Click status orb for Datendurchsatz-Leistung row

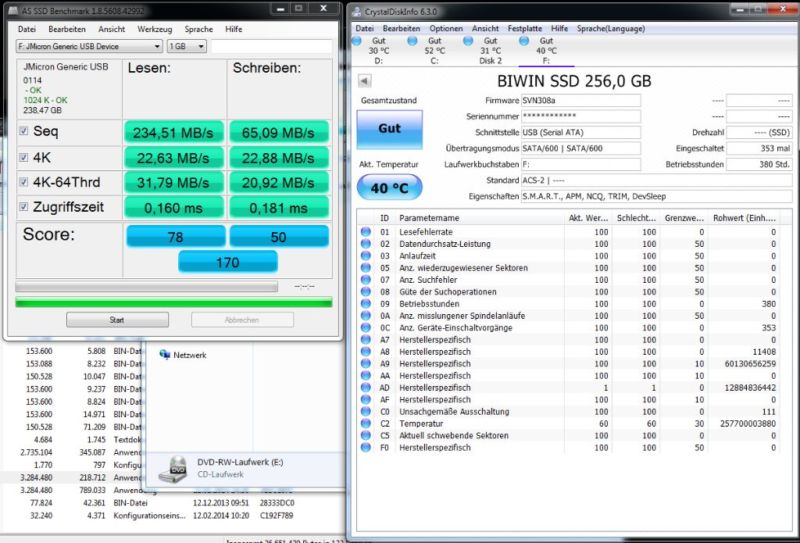point(365,244)
